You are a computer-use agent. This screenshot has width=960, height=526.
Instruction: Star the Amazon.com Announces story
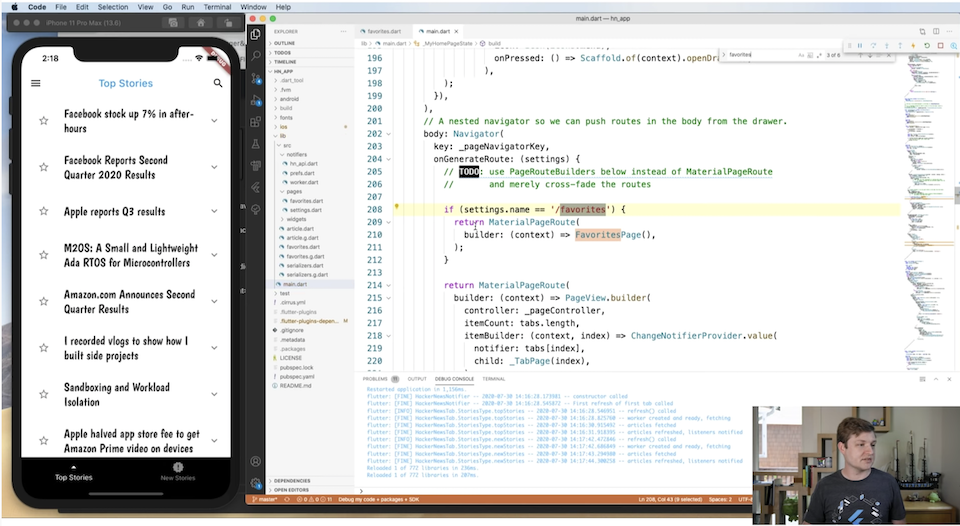click(43, 301)
